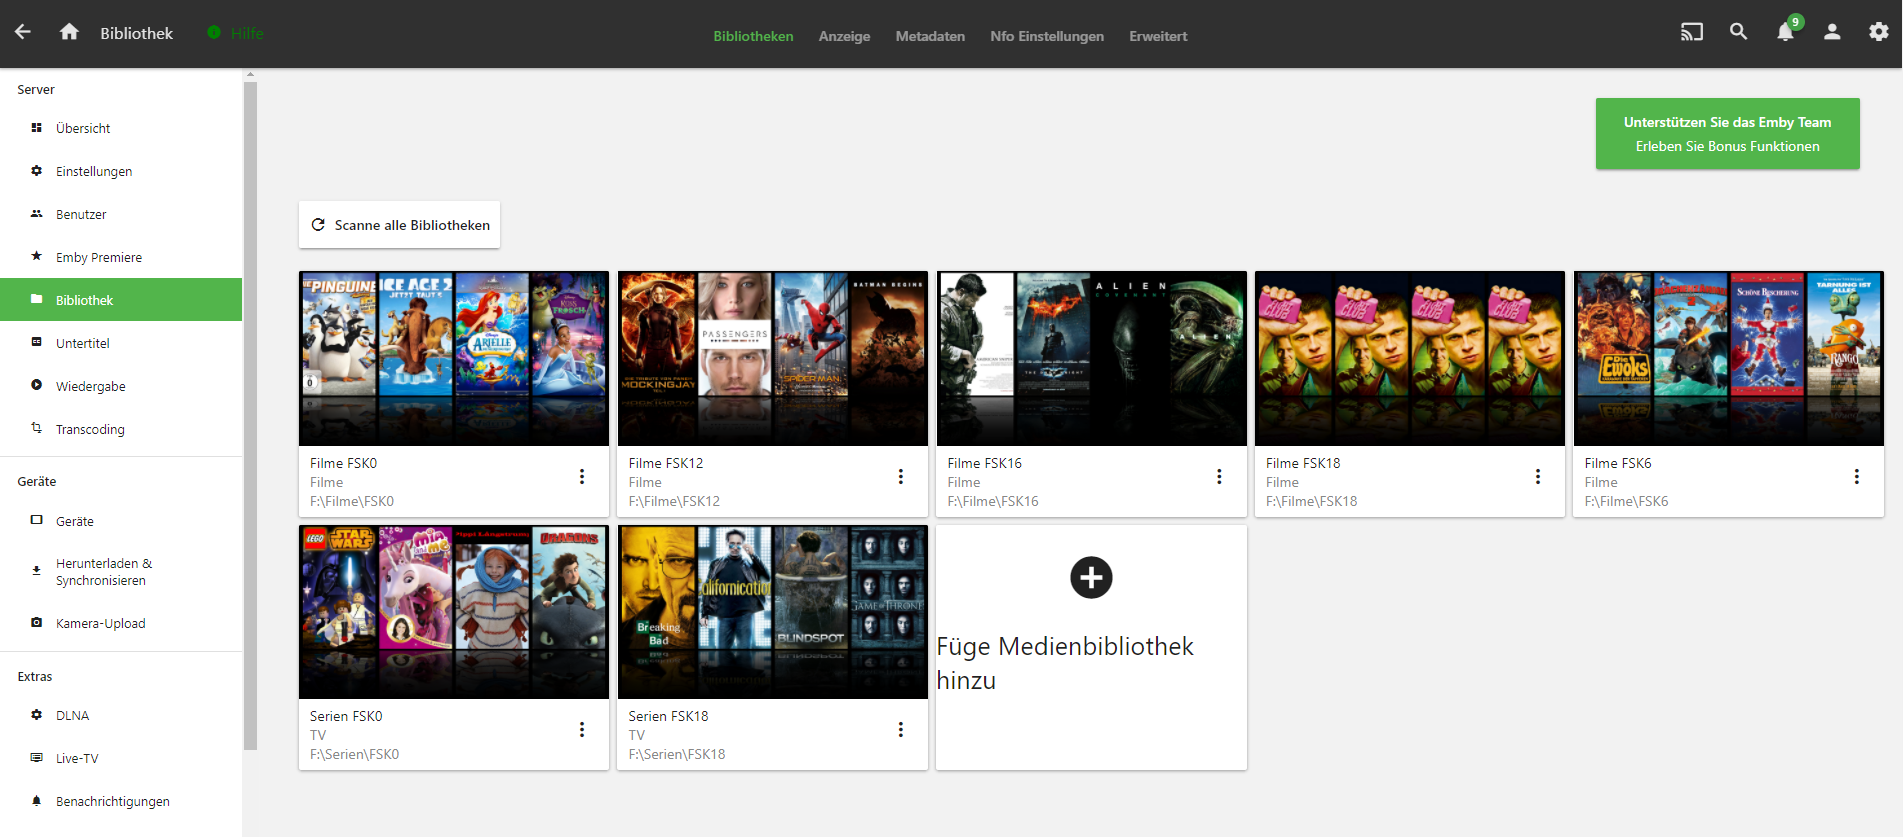Open Wiedergabe in the sidebar
This screenshot has width=1903, height=837.
121,386
